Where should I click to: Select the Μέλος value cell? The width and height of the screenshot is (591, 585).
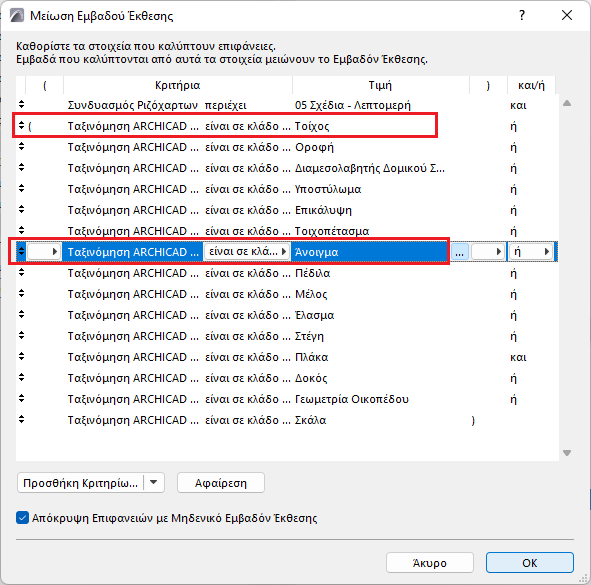click(x=311, y=294)
